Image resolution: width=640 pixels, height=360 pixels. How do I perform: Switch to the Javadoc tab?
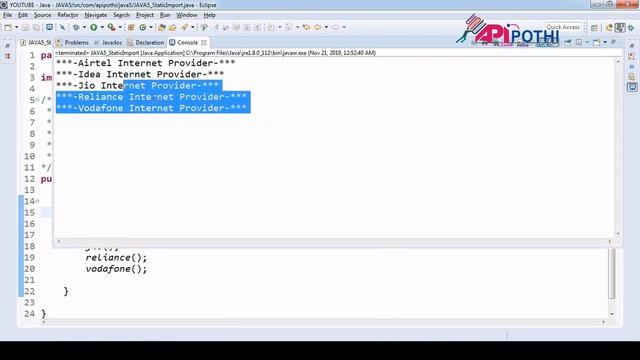[x=108, y=42]
